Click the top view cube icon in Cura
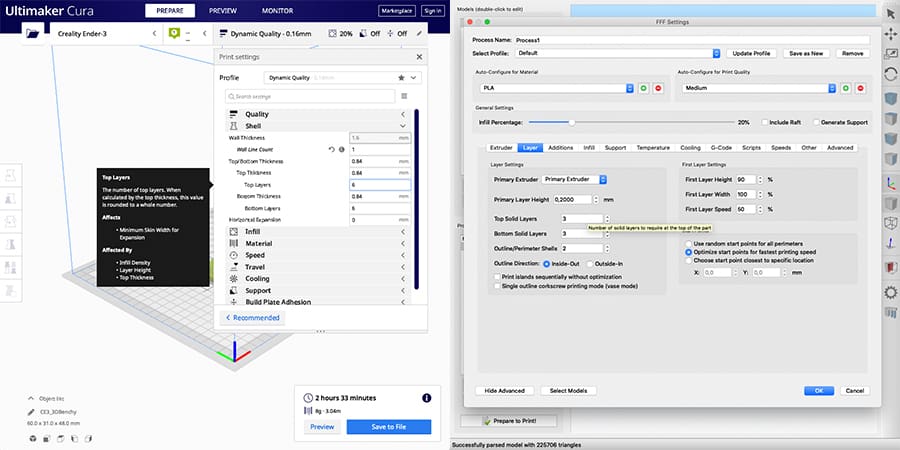Viewport: 900px width, 450px height. (61, 439)
